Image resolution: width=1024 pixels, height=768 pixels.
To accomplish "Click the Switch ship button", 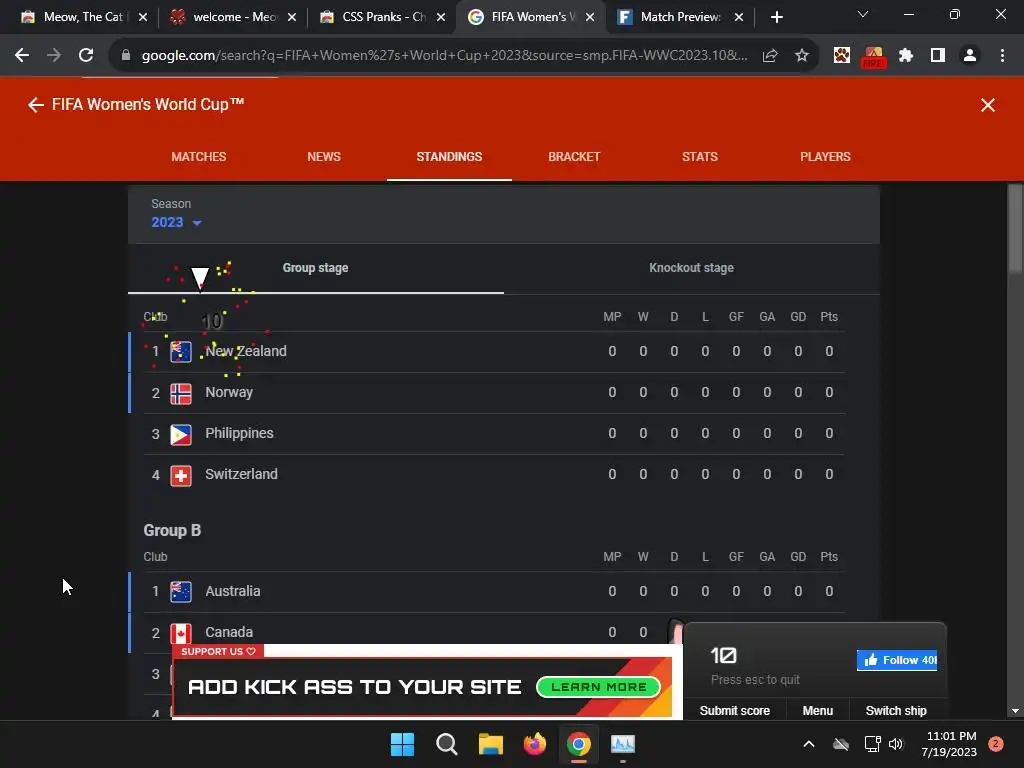I will [896, 711].
